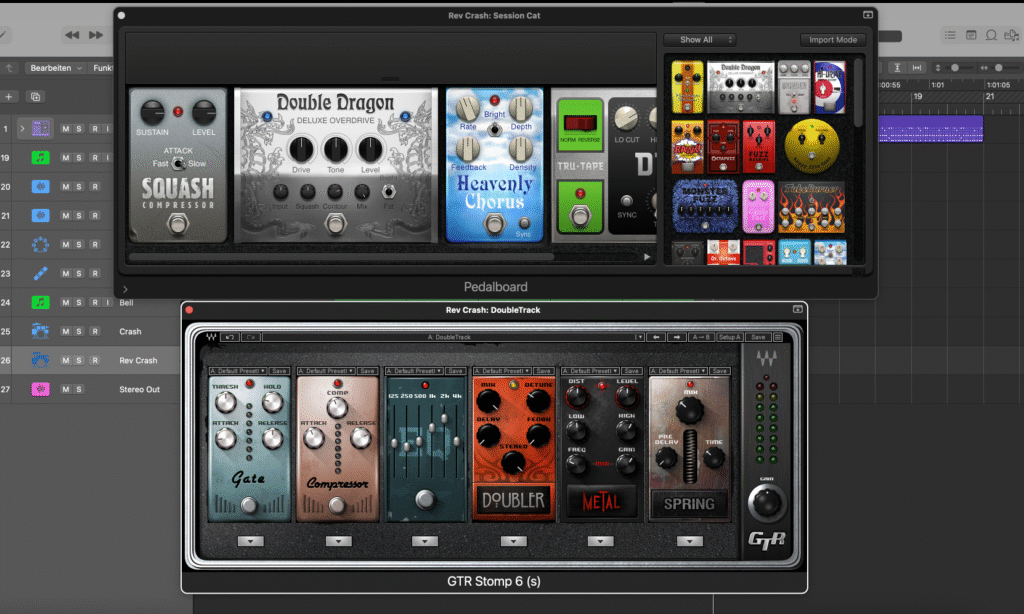Record-enable track 21
Image resolution: width=1024 pixels, height=614 pixels.
(x=95, y=216)
